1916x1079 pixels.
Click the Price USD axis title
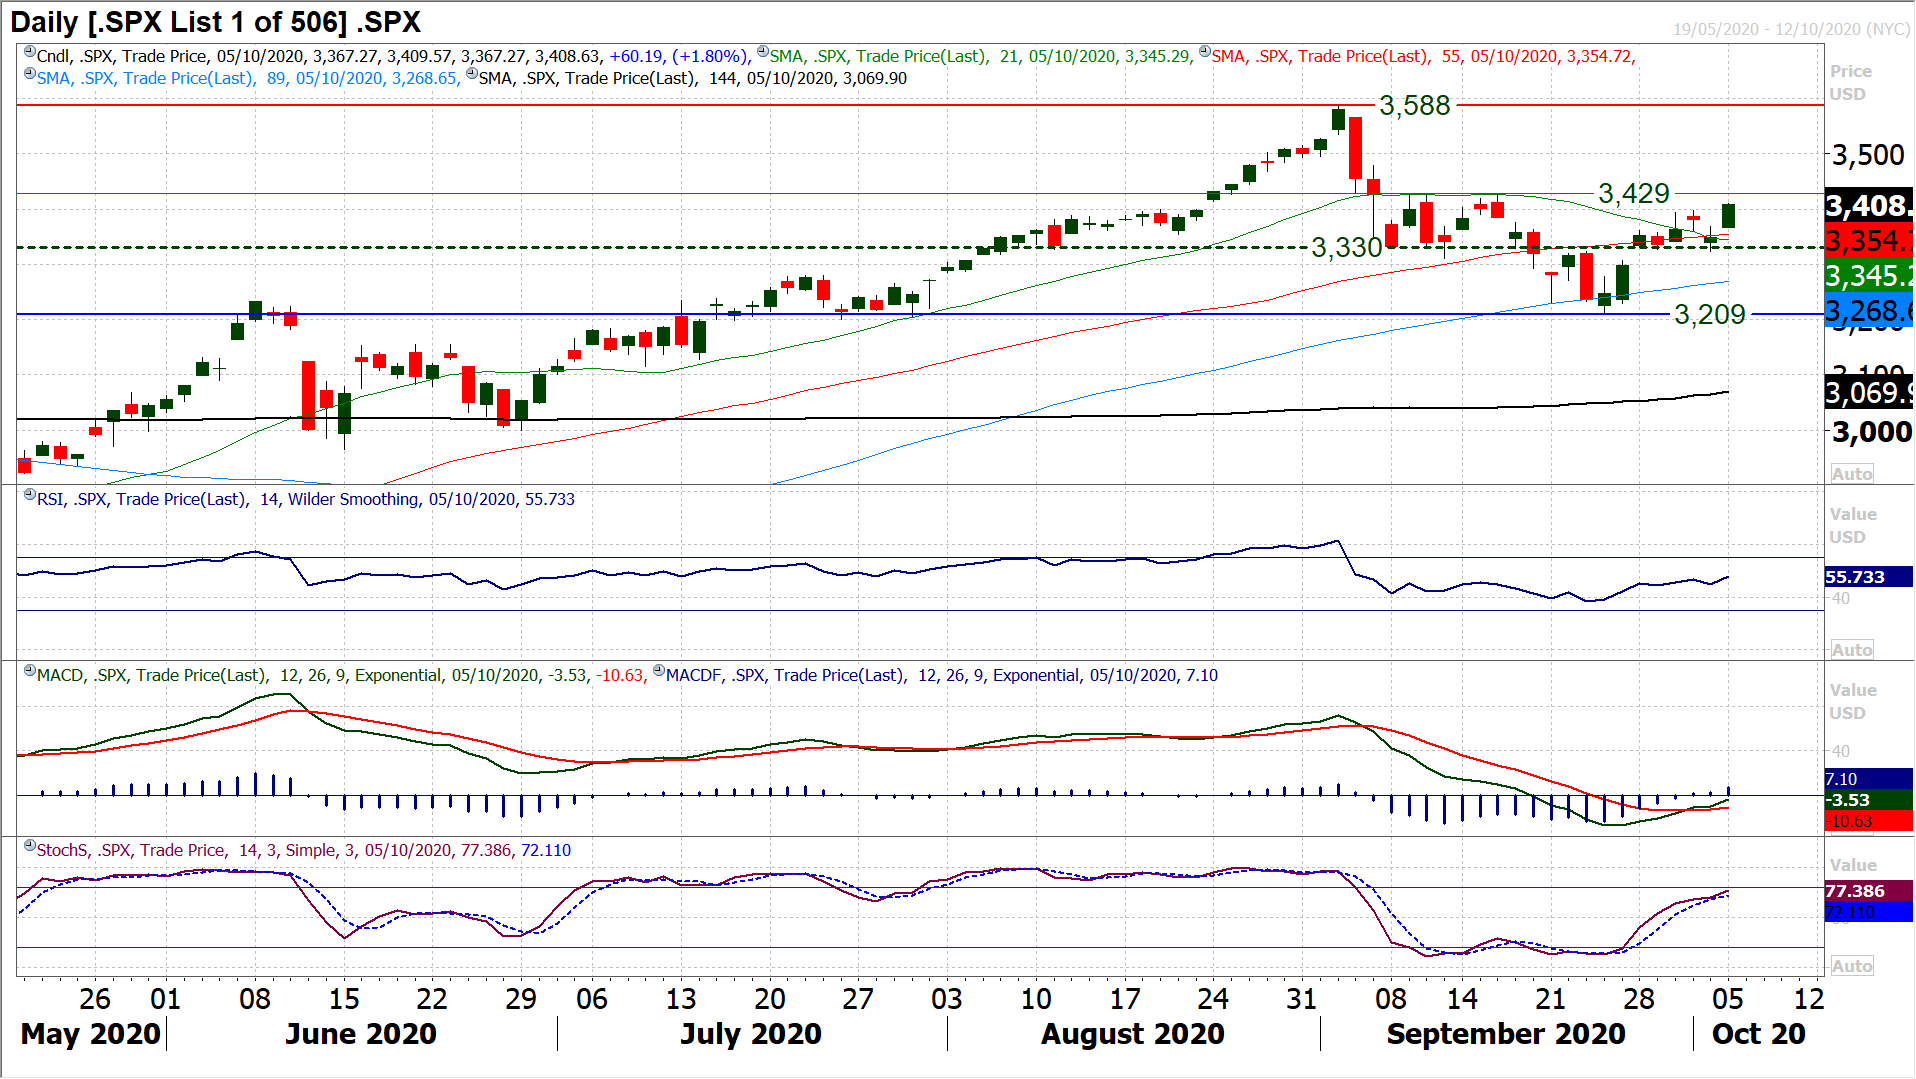click(1851, 82)
